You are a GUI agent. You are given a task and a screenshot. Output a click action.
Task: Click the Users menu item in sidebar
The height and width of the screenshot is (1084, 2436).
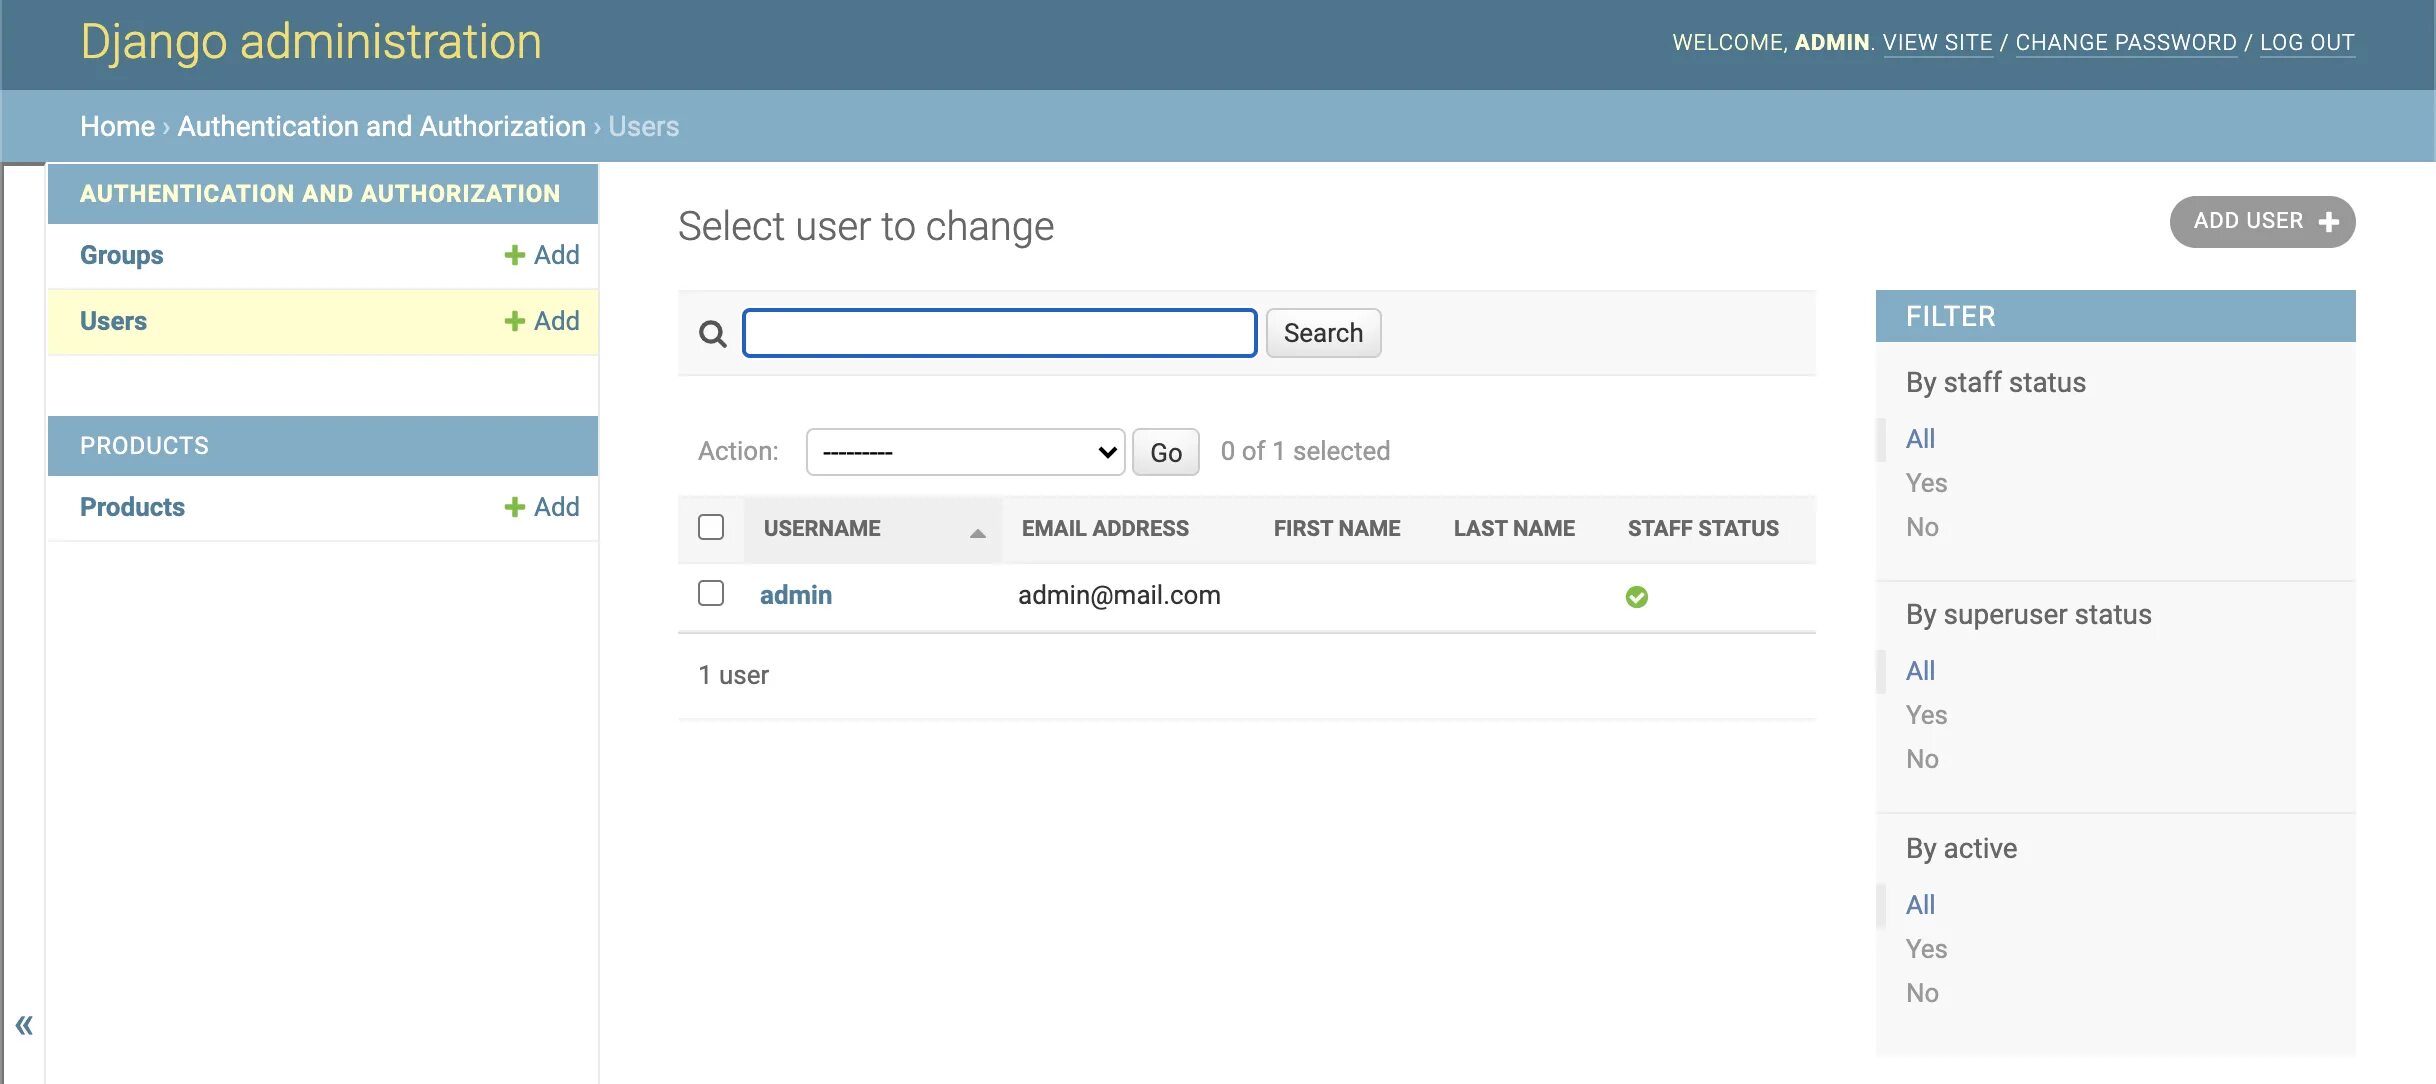[x=113, y=321]
